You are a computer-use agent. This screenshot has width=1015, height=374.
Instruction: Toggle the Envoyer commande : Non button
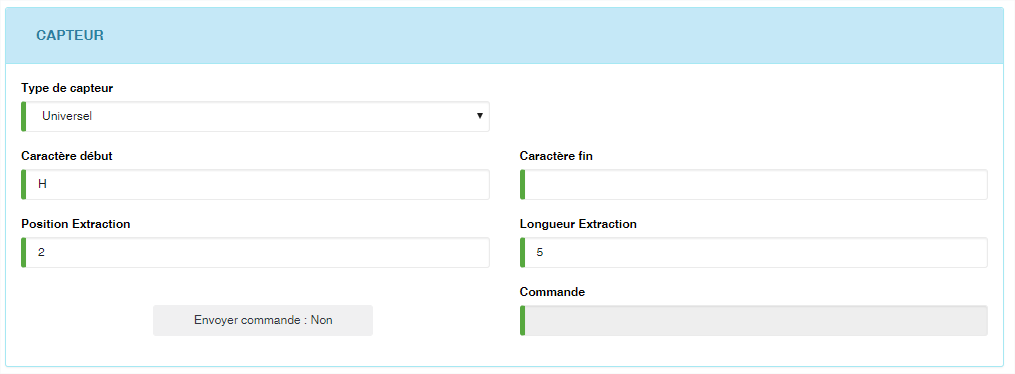click(263, 320)
